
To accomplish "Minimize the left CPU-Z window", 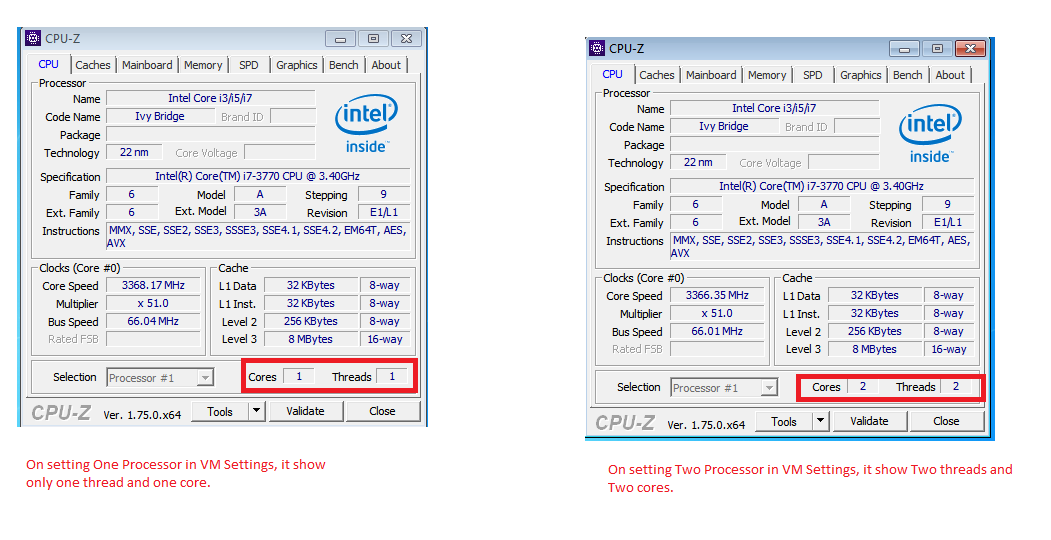I will 341,39.
